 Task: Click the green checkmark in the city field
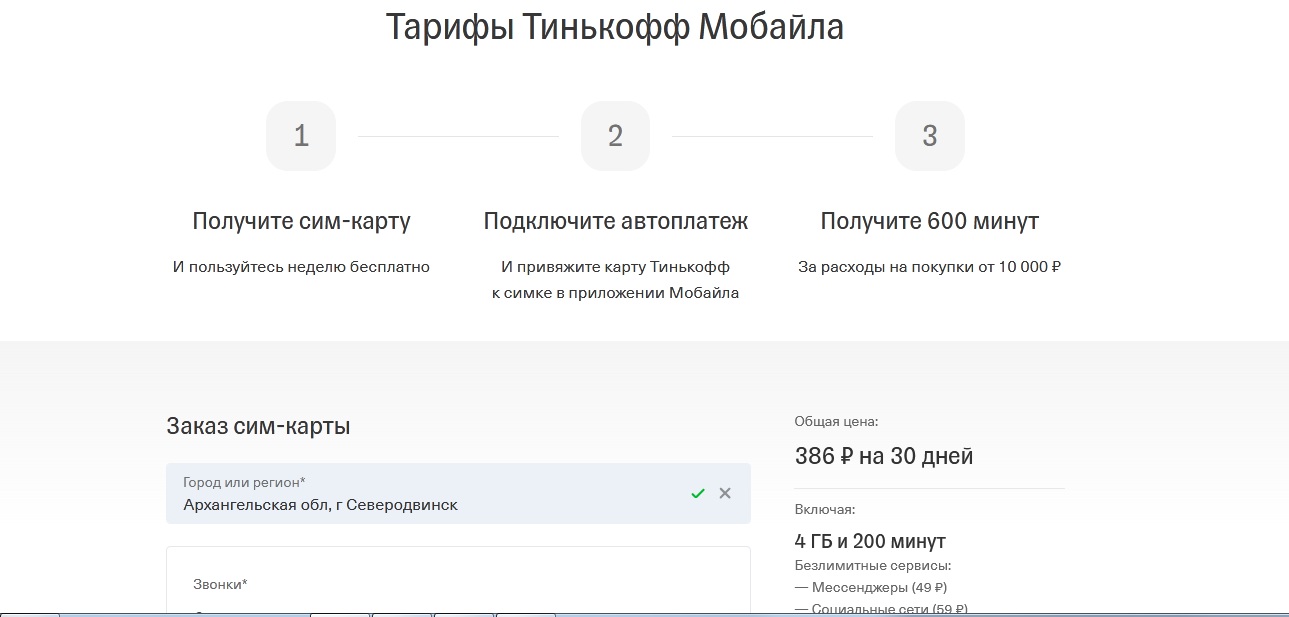(698, 493)
